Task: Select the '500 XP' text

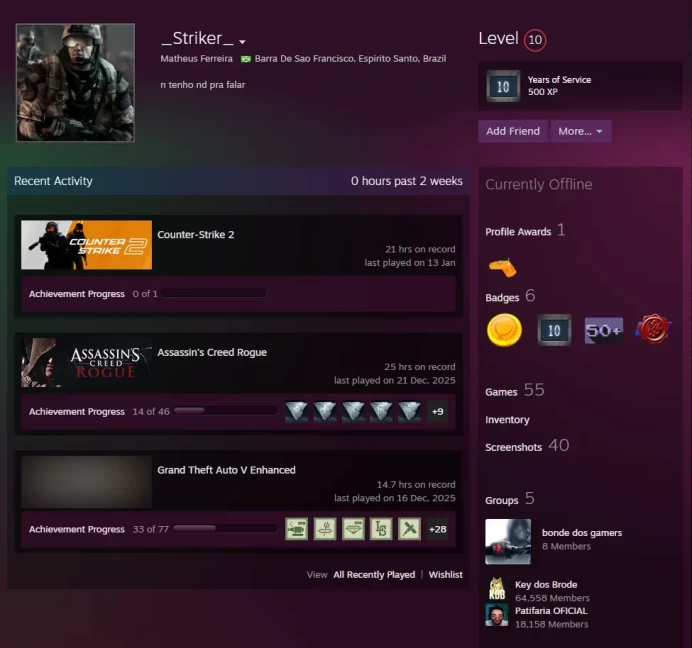Action: (x=543, y=92)
